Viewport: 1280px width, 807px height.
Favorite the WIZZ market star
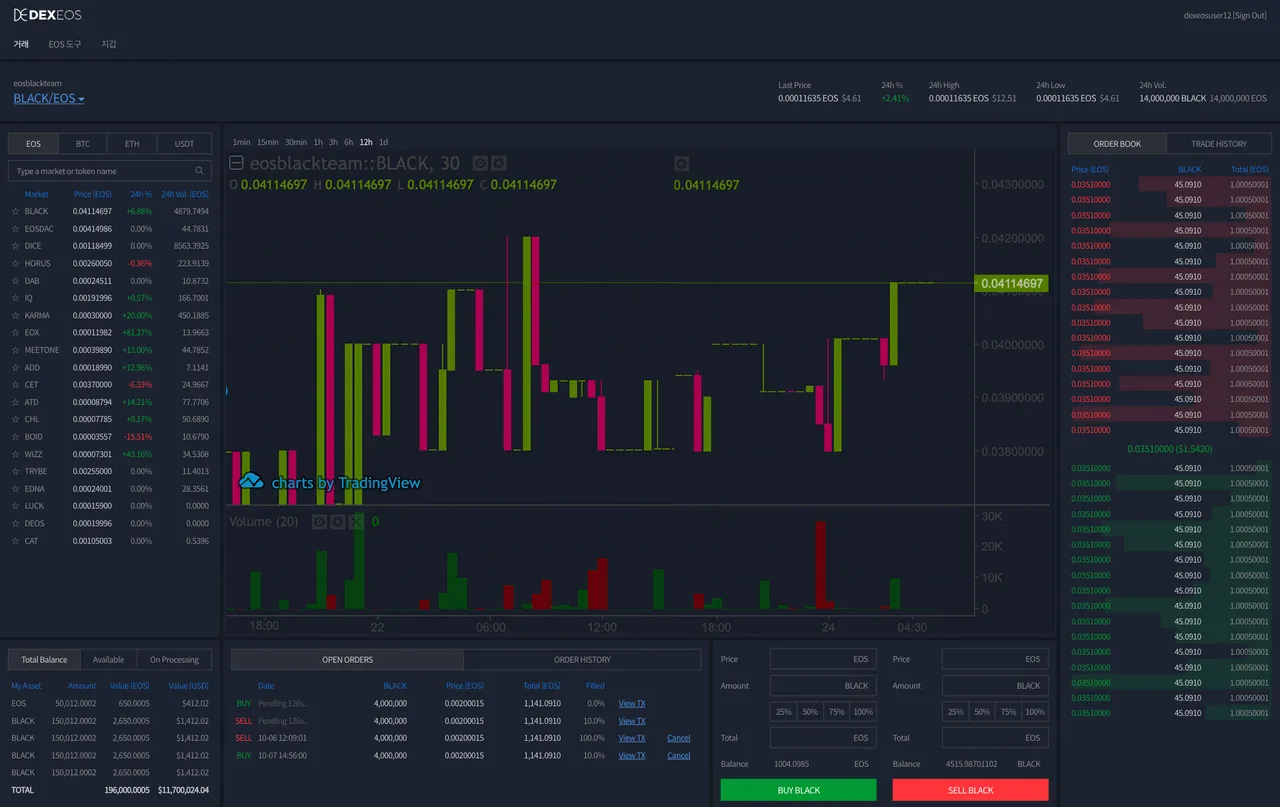coord(15,454)
